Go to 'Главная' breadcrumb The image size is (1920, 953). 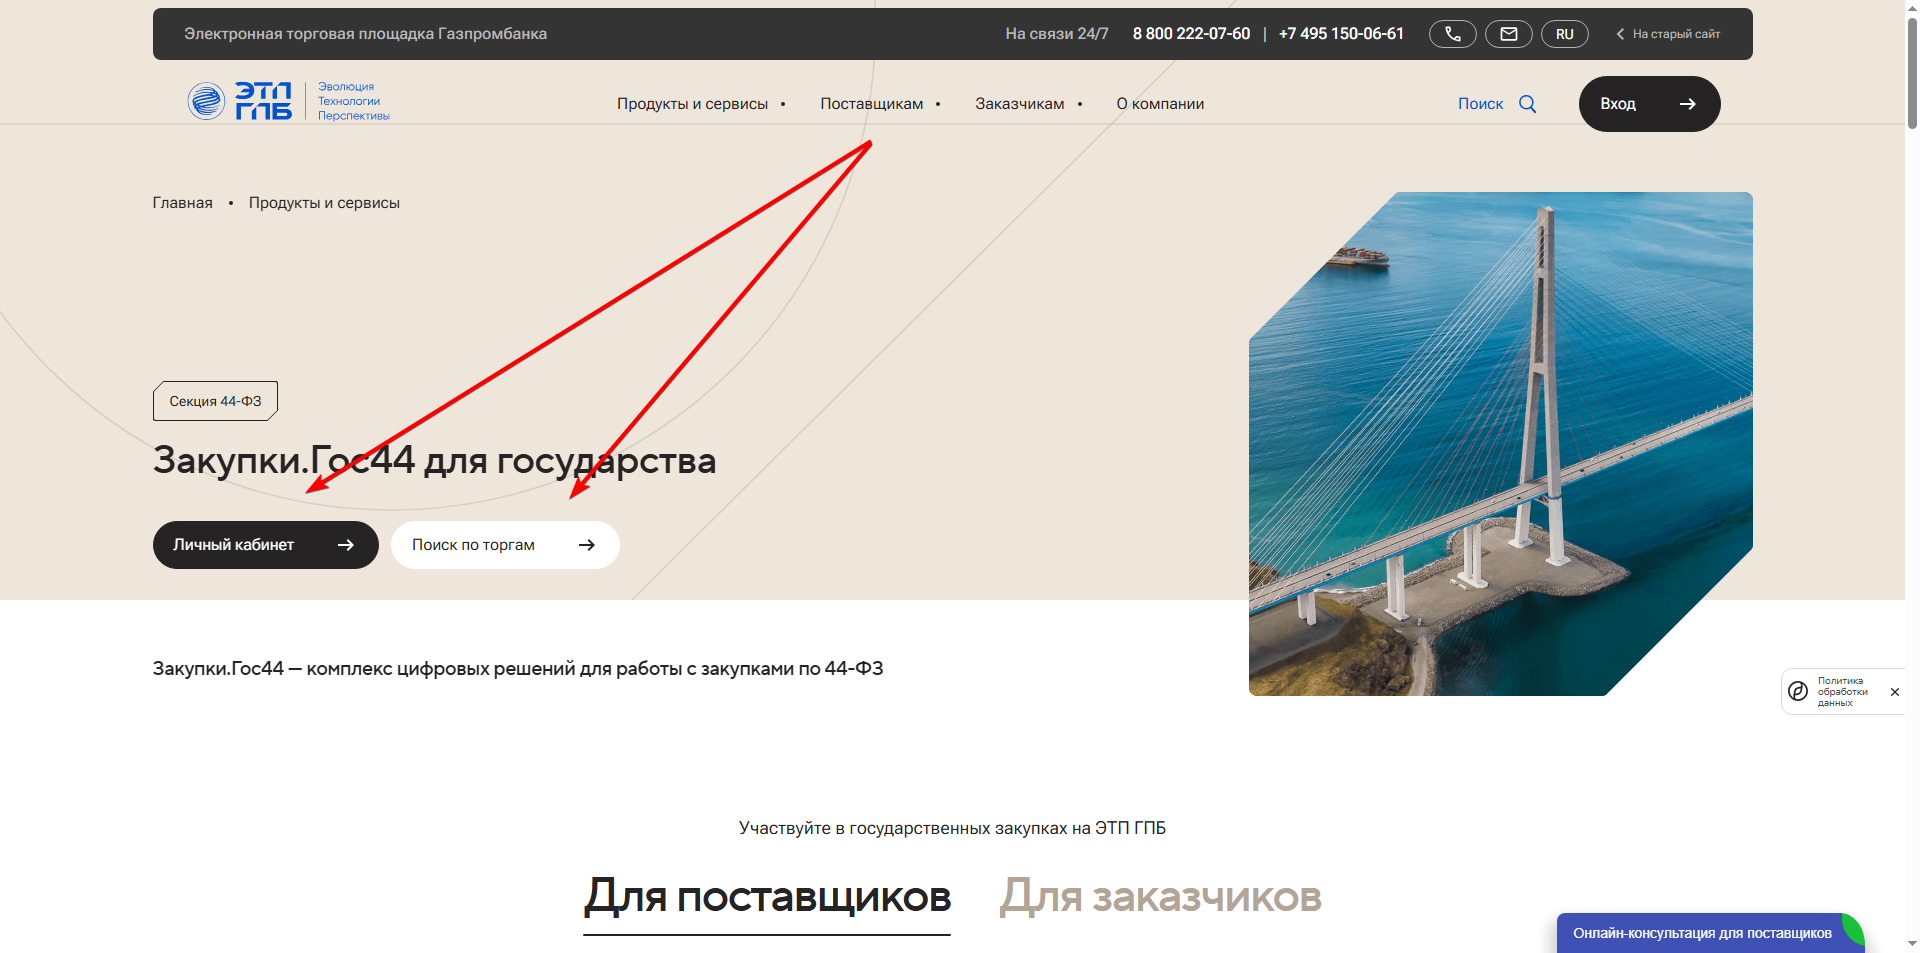pyautogui.click(x=182, y=203)
